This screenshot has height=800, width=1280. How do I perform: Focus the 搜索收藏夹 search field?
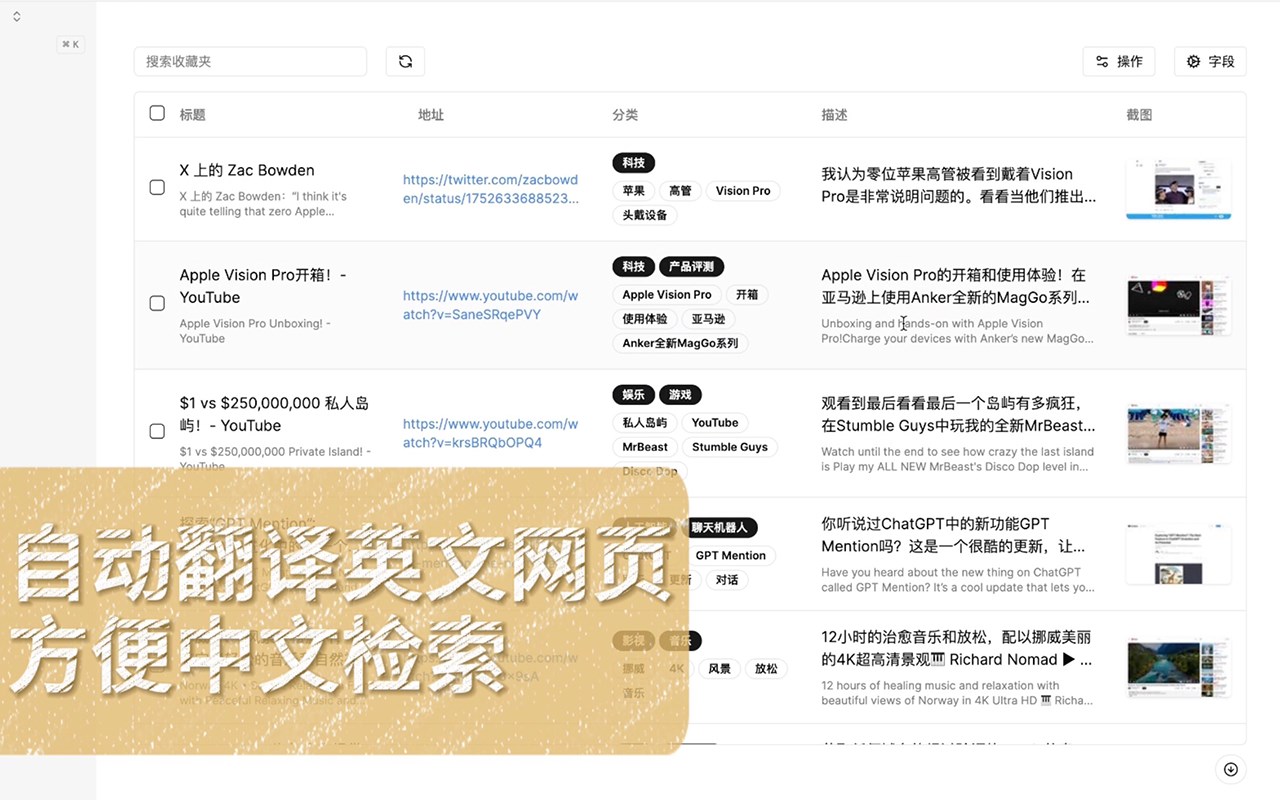[x=250, y=61]
